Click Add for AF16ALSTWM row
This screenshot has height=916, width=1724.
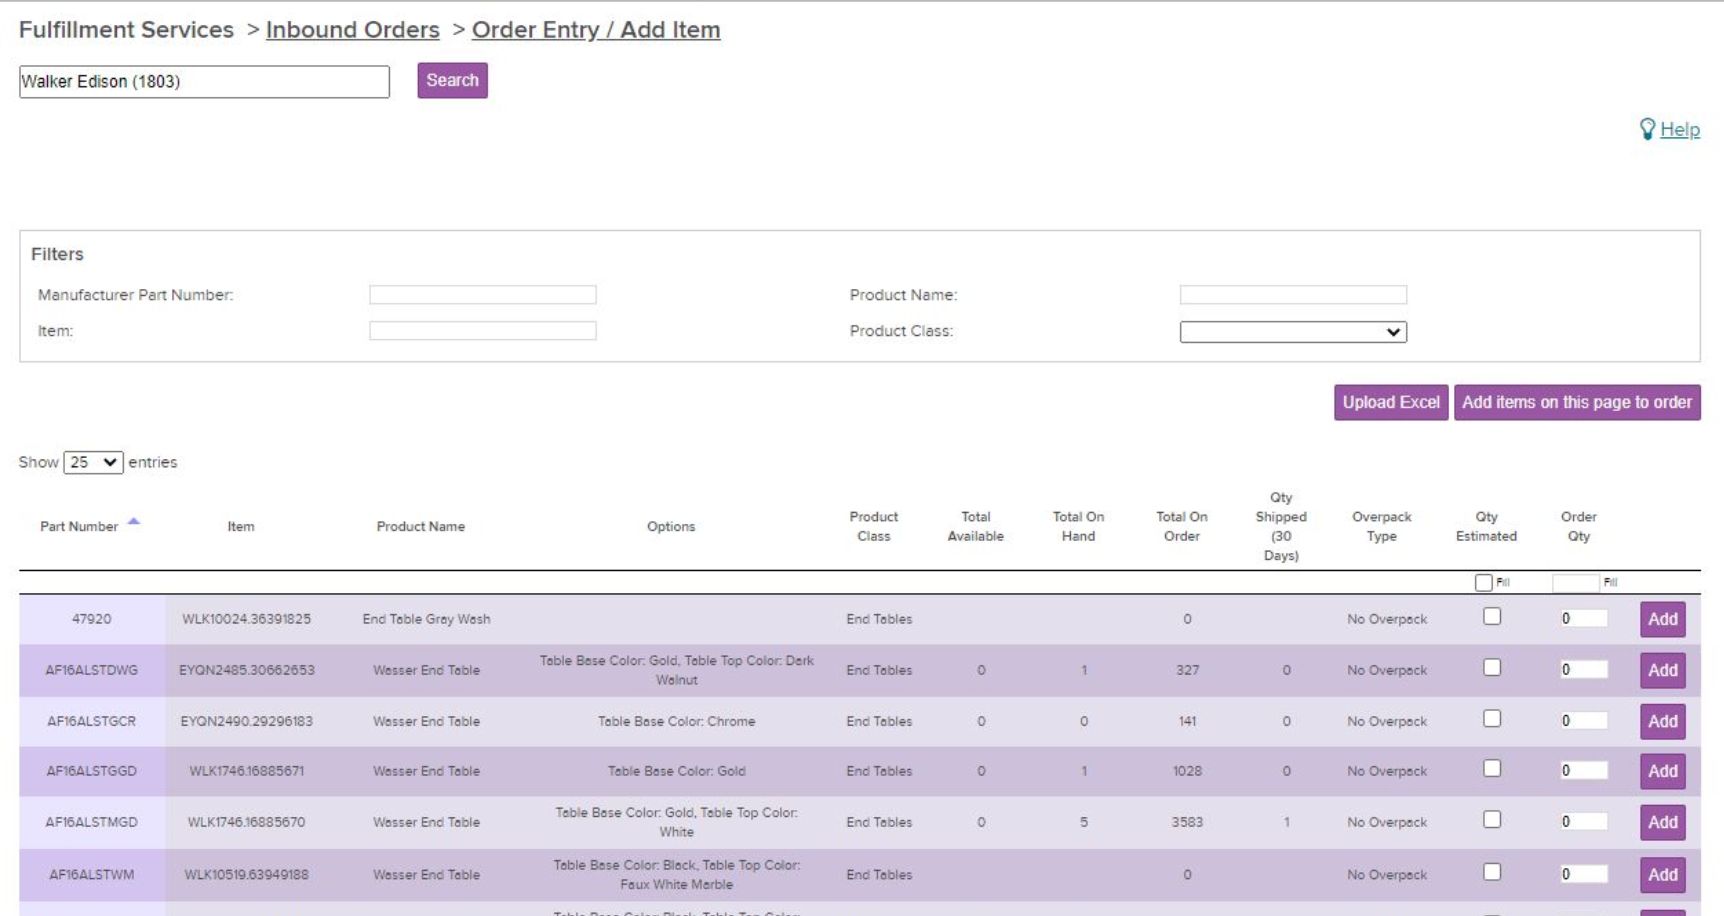(1662, 875)
